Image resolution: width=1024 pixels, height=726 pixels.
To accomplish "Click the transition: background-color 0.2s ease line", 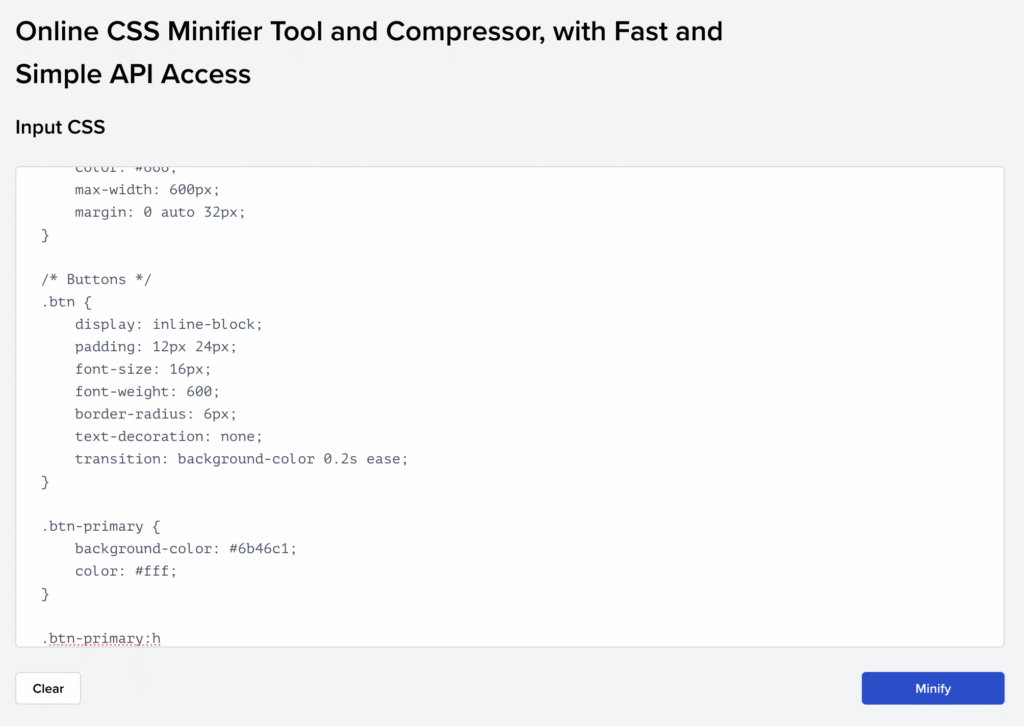I will coord(240,458).
